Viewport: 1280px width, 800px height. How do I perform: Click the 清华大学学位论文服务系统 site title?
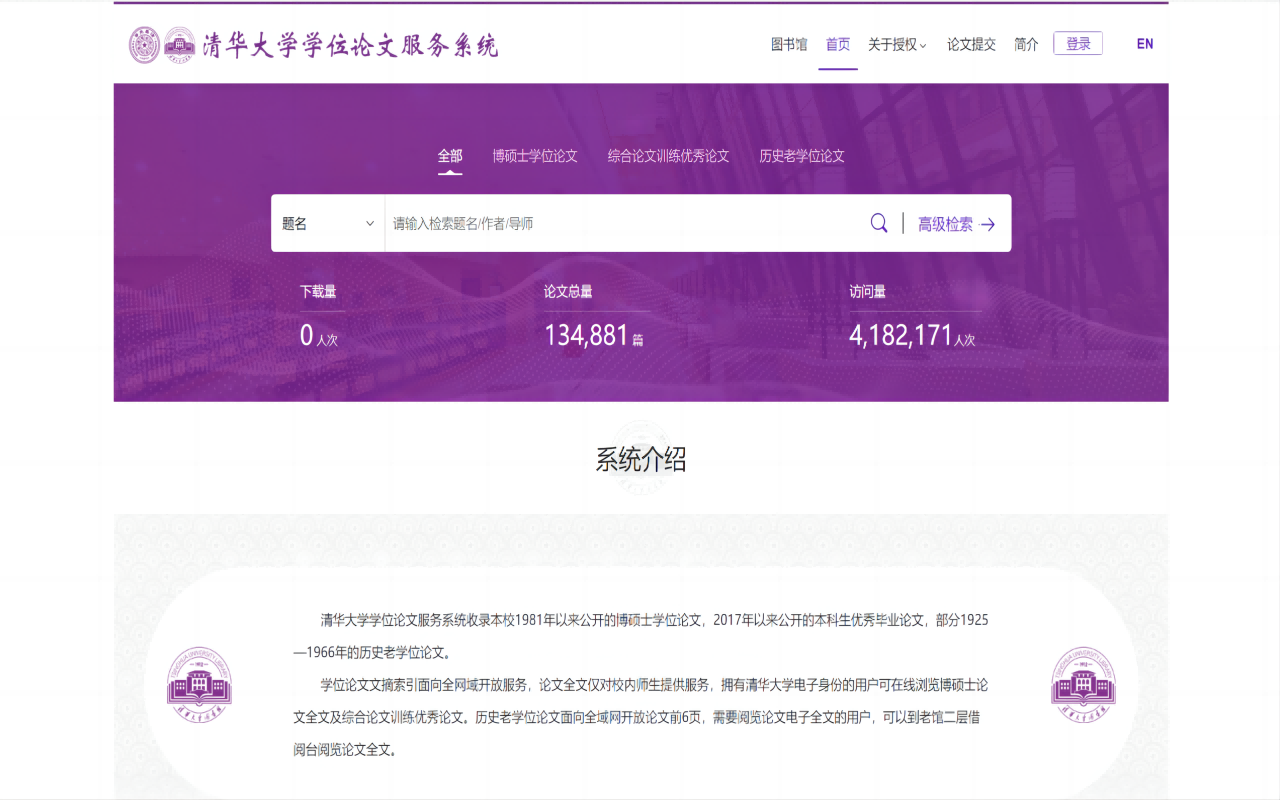[x=350, y=46]
